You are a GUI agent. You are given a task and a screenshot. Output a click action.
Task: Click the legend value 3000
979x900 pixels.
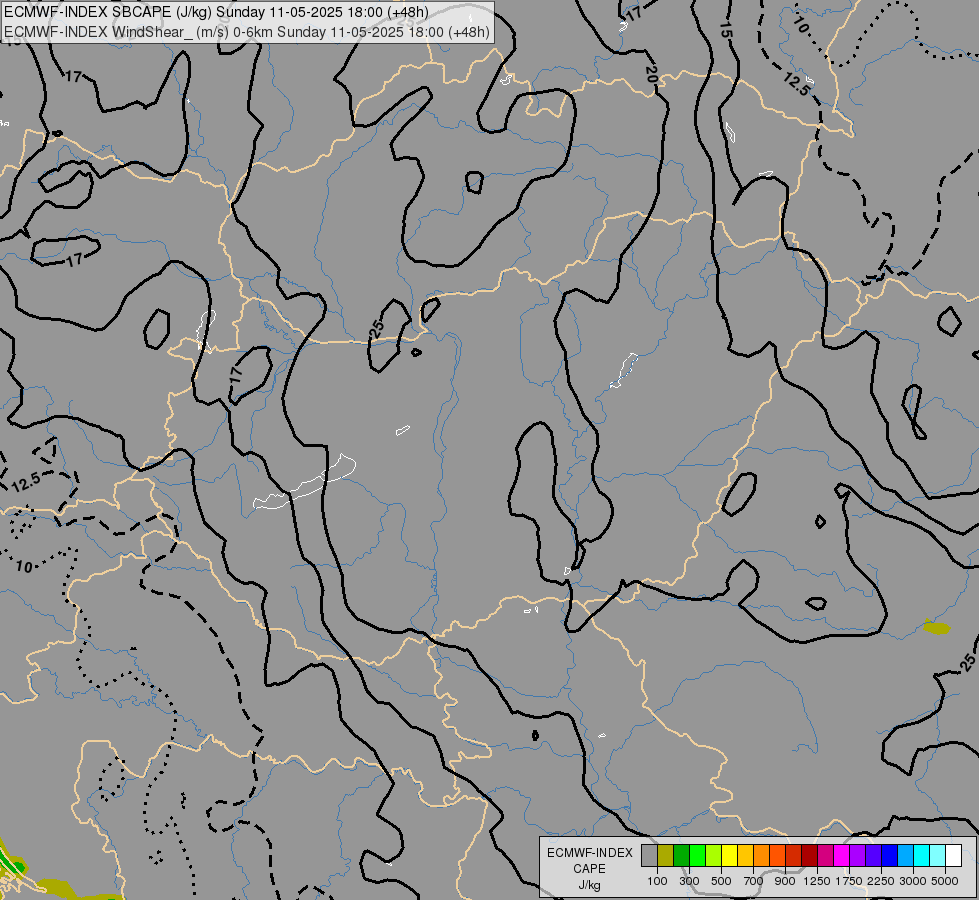pos(913,881)
